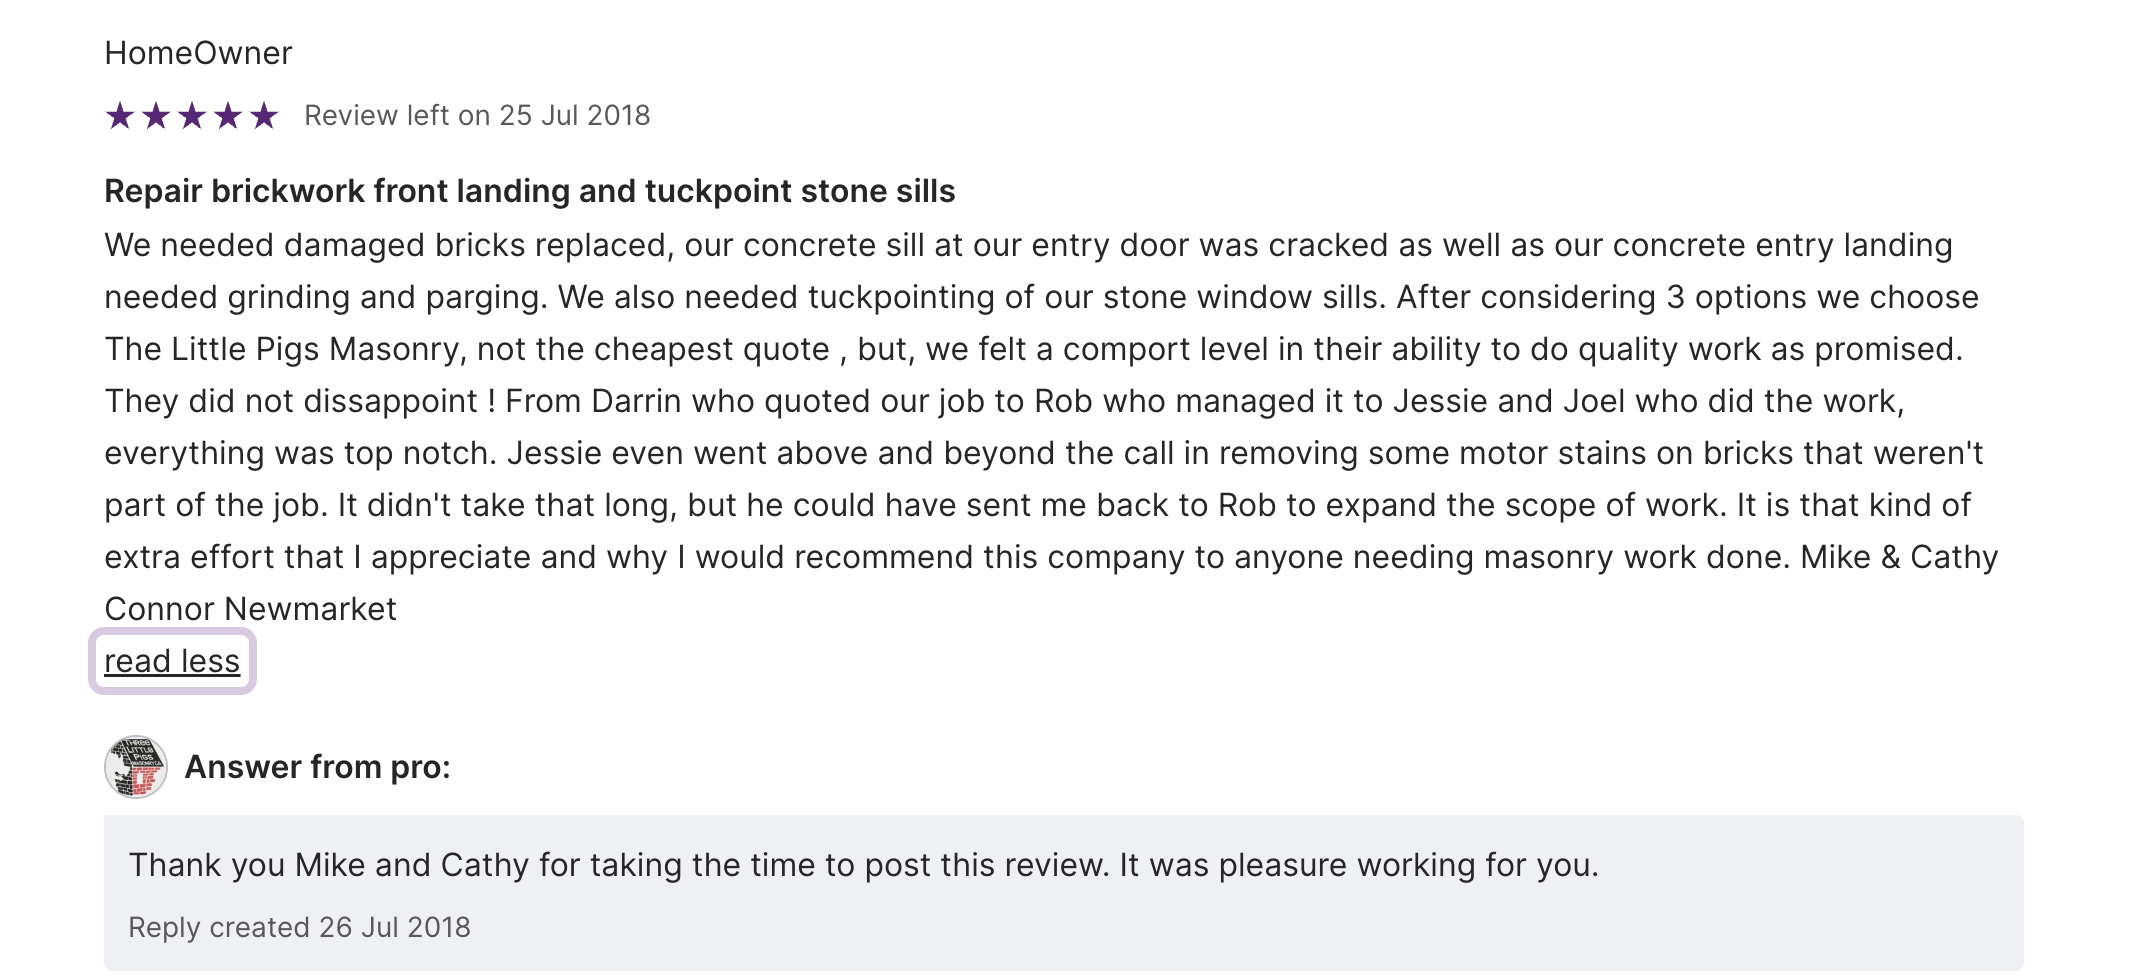This screenshot has height=976, width=2152.
Task: Click the "Repair brickwork front landing" review title
Action: [x=529, y=191]
